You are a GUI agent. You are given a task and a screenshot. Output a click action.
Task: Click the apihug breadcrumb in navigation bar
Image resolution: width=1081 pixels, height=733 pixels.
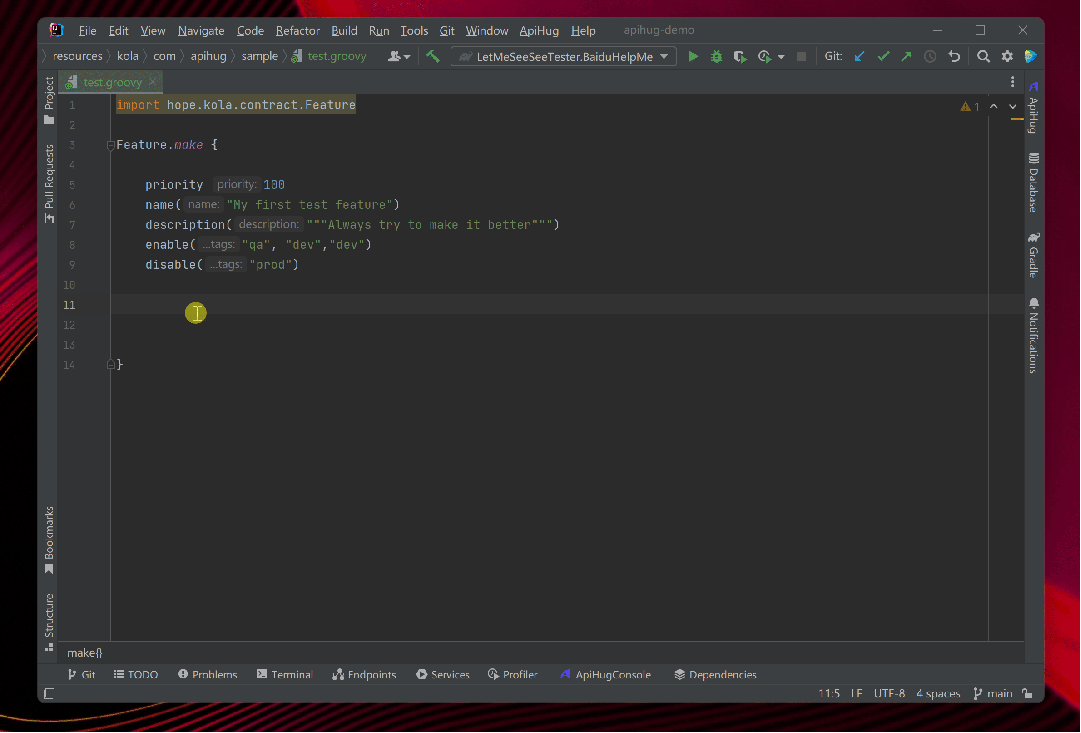[x=208, y=57]
